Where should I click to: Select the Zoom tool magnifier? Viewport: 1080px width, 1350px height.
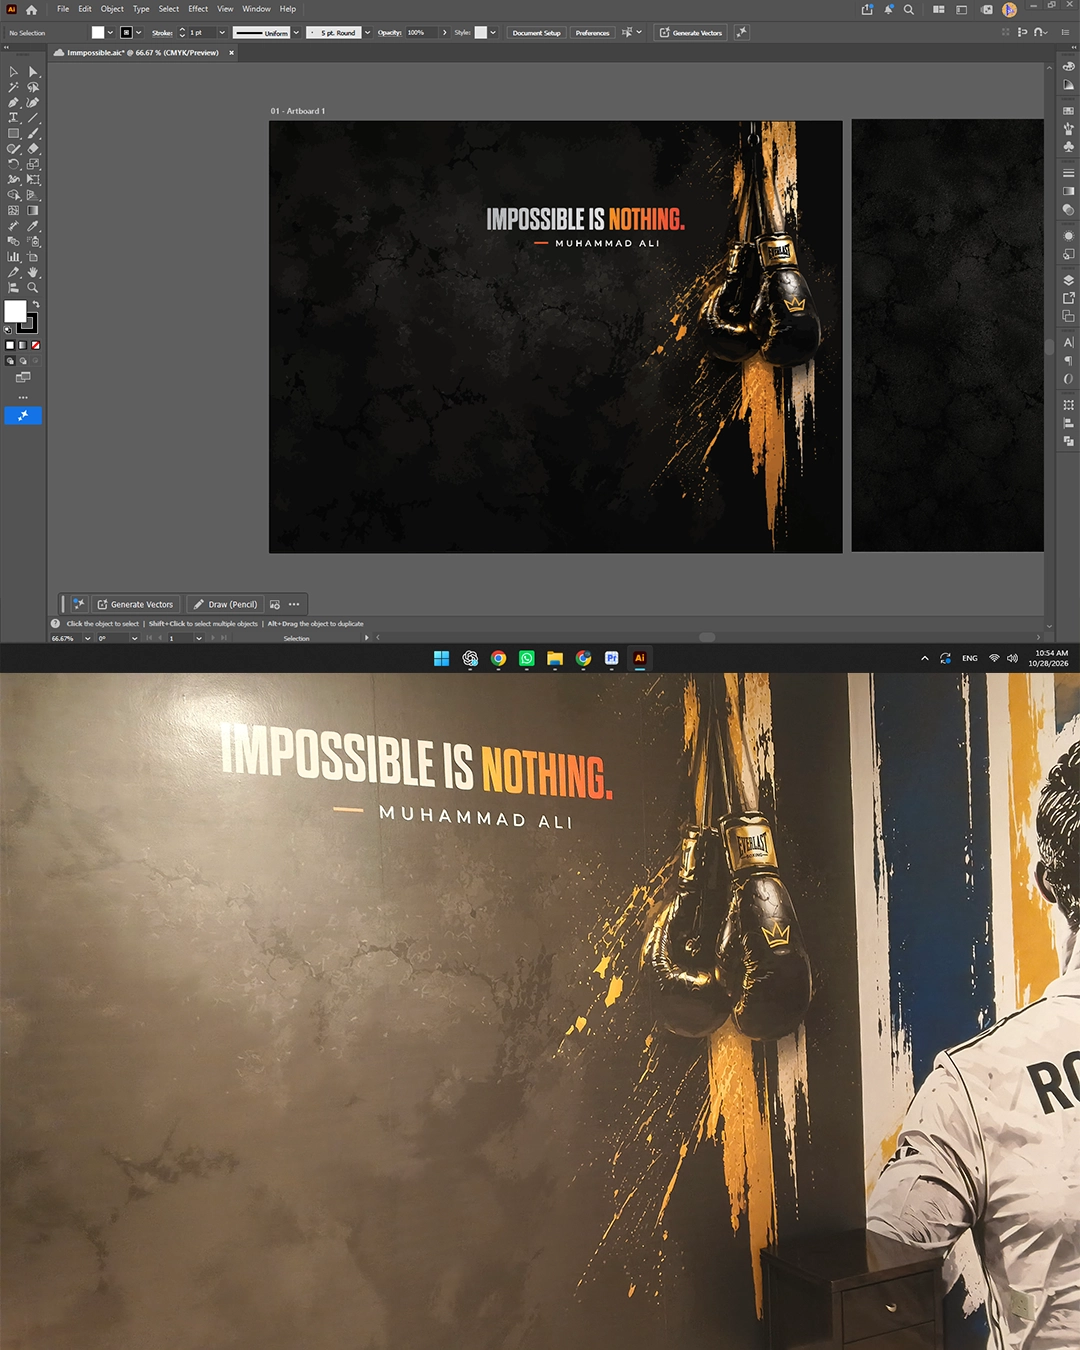[33, 287]
